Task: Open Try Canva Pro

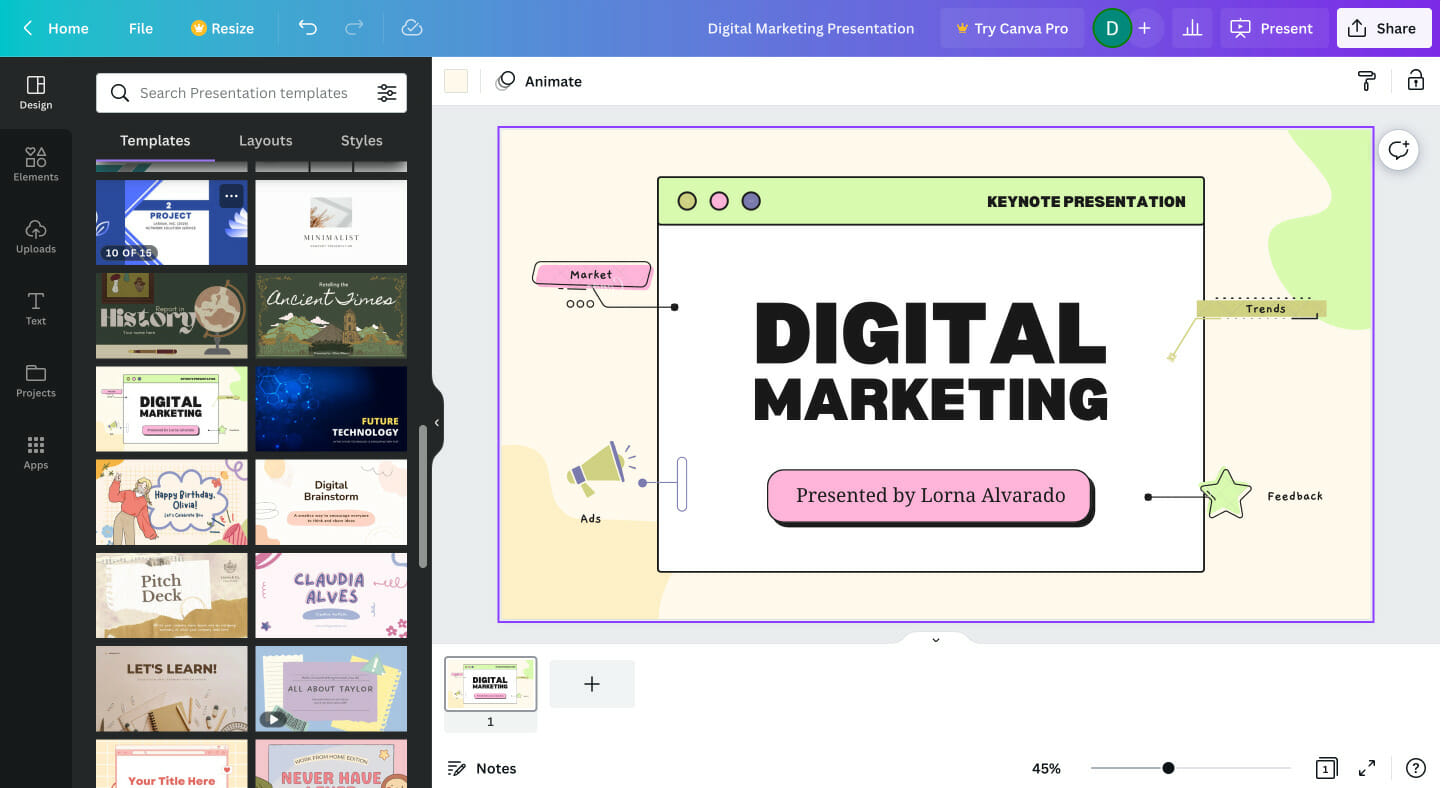Action: pyautogui.click(x=1011, y=28)
